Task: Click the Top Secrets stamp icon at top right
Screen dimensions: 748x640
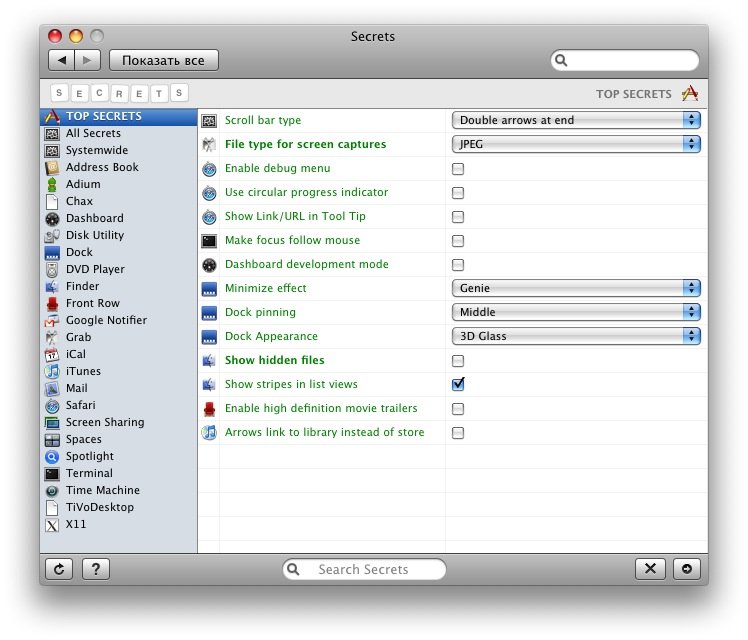Action: click(690, 93)
